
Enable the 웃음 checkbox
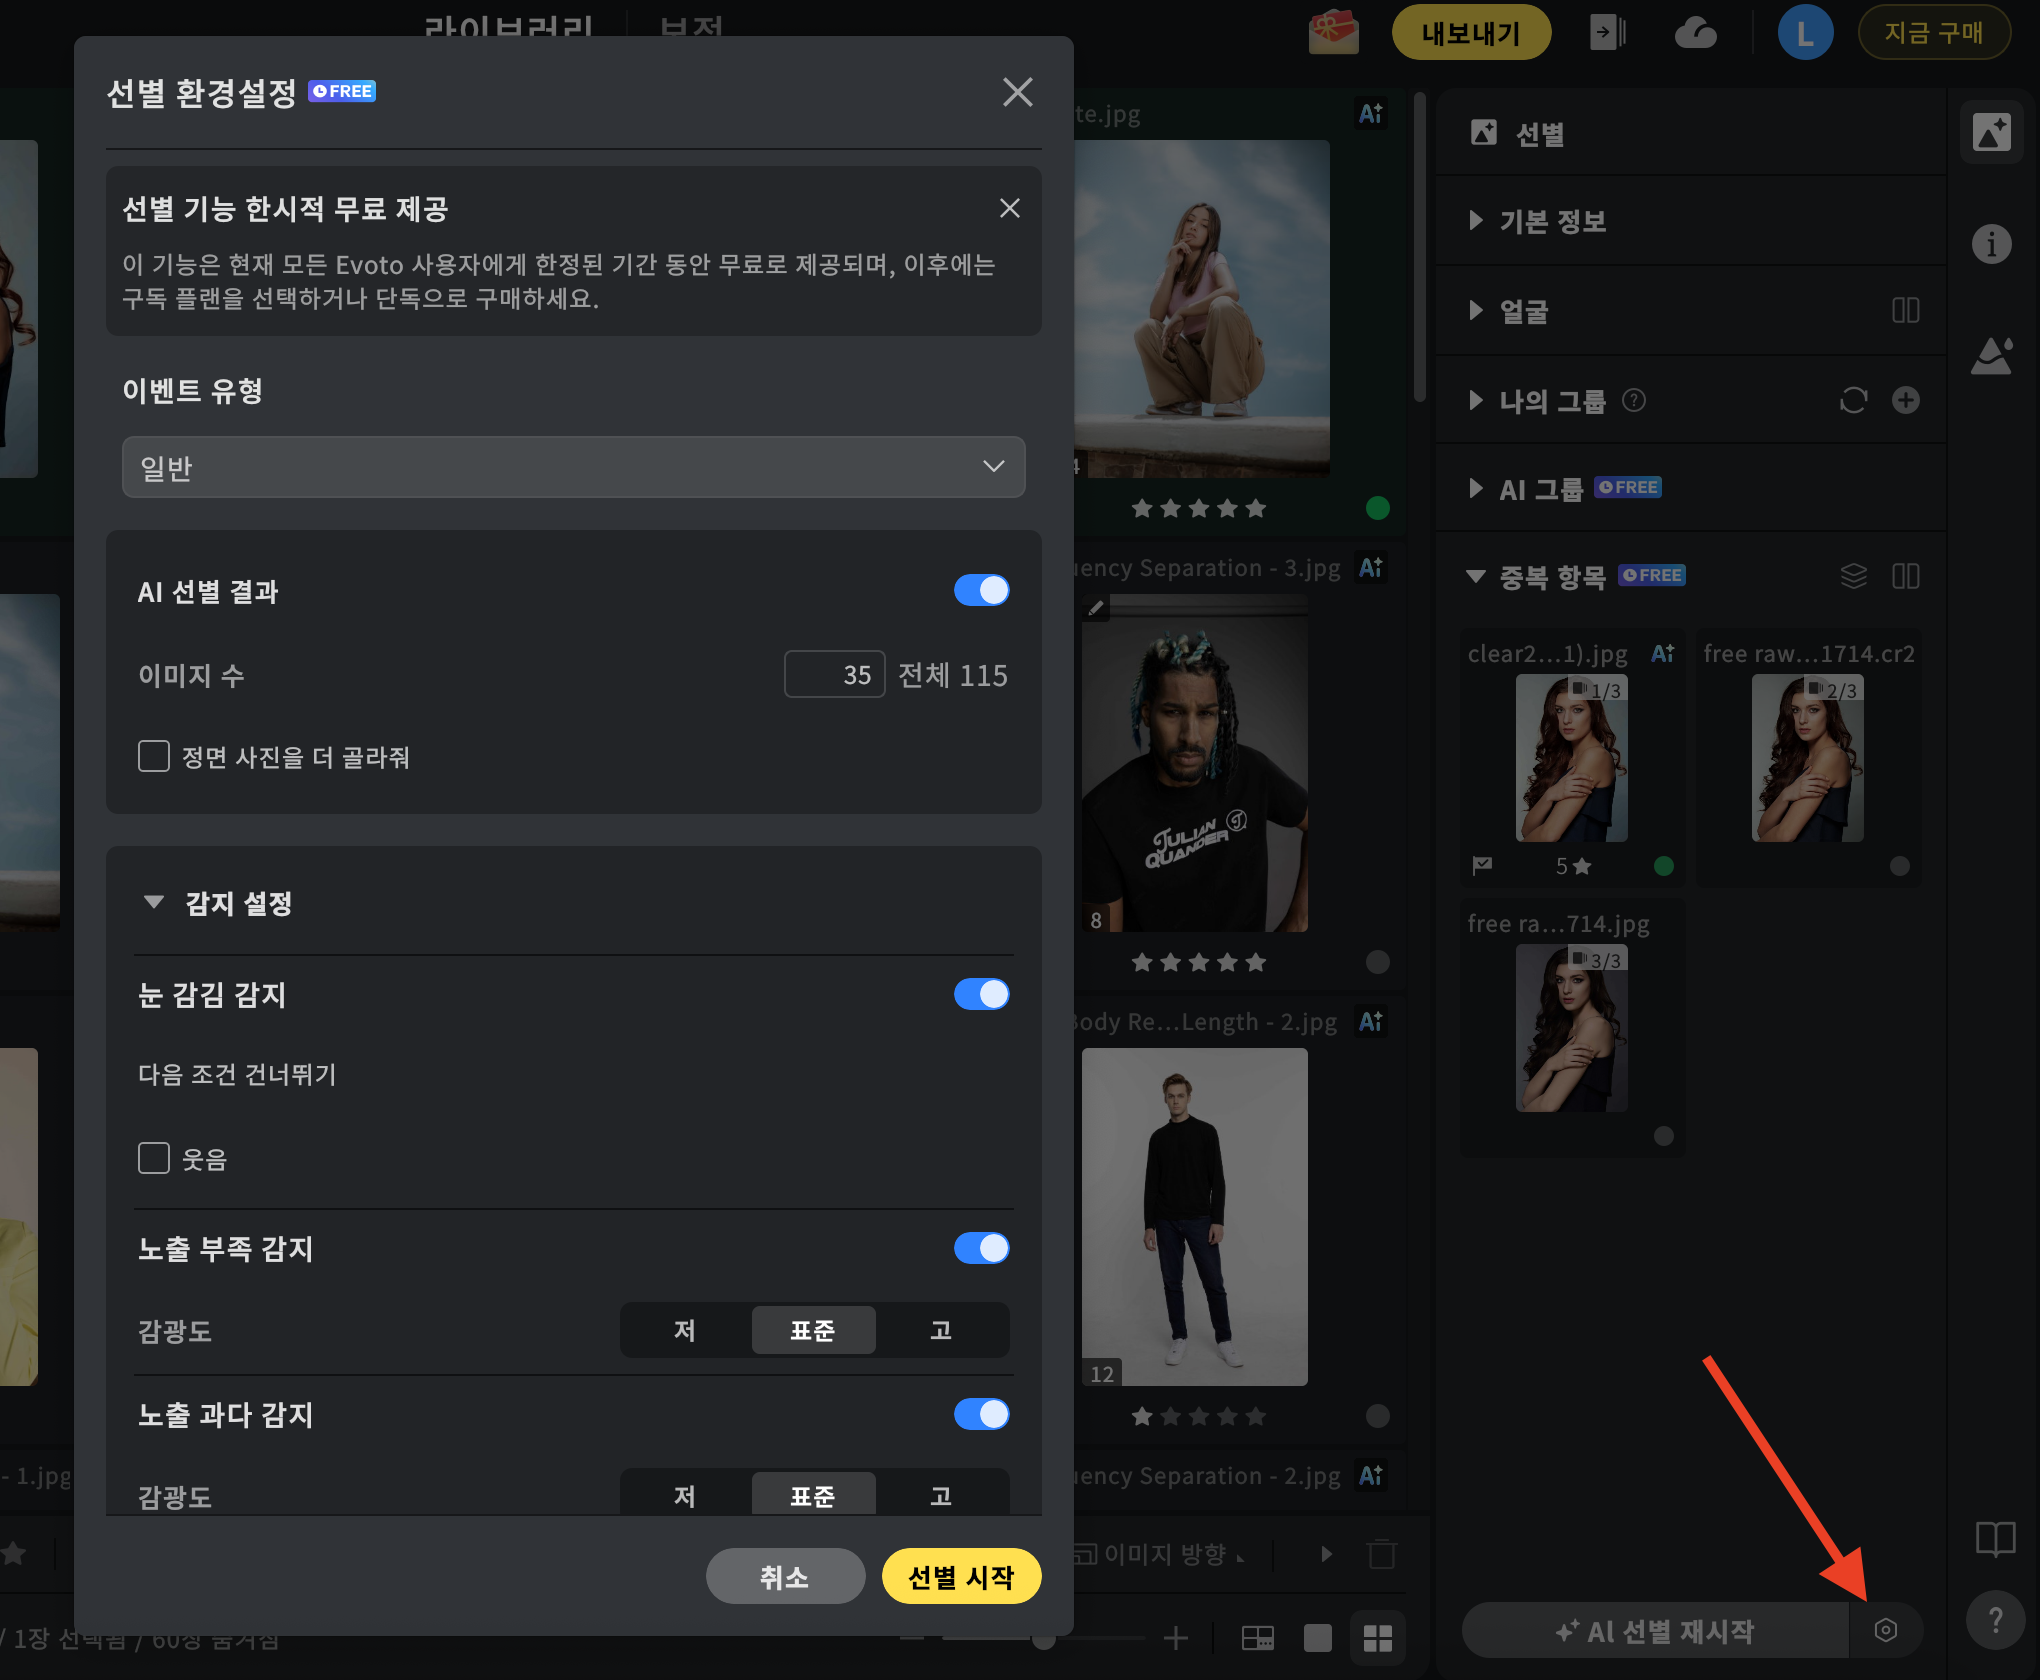point(154,1158)
